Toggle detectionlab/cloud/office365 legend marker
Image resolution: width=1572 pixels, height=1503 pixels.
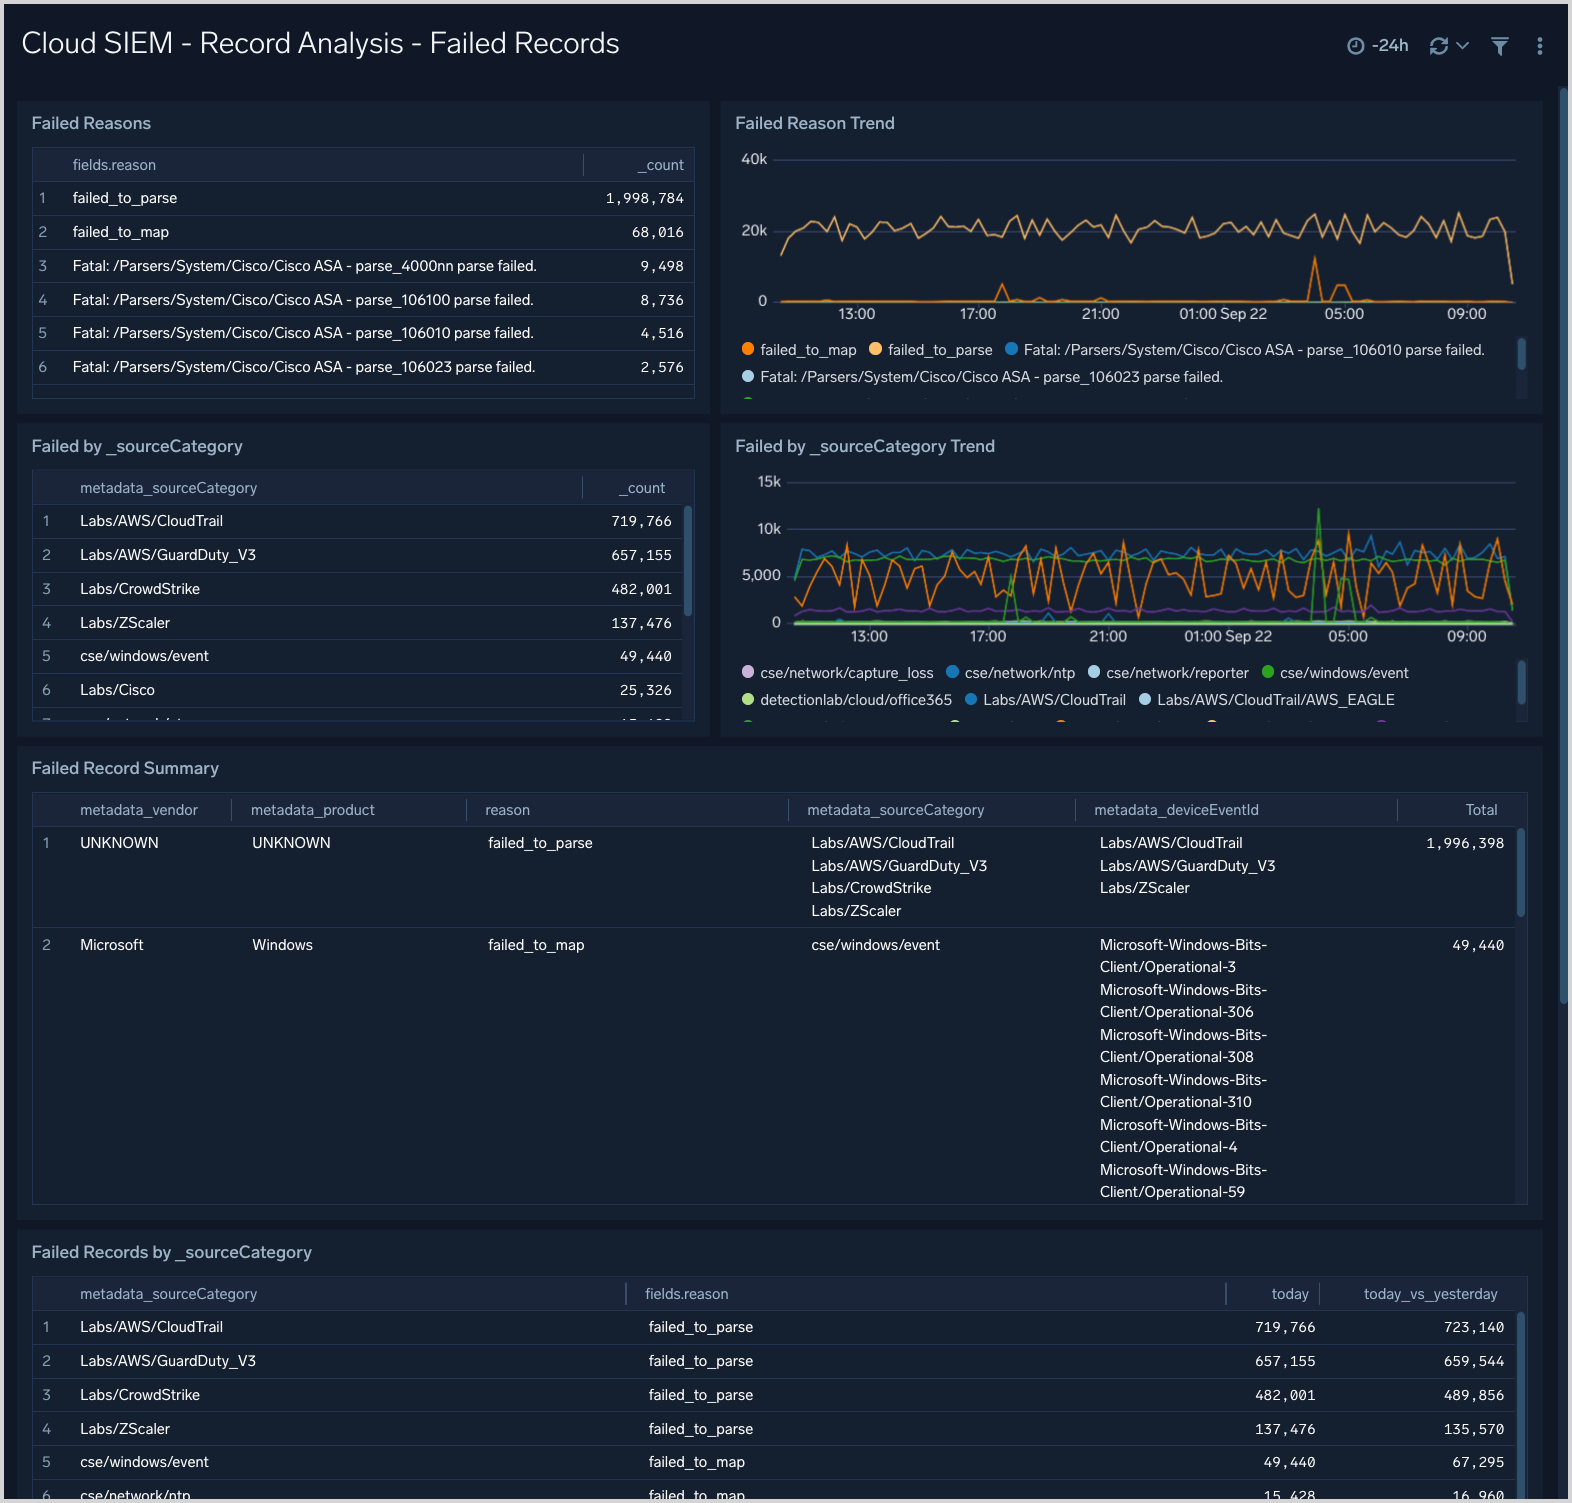(748, 700)
